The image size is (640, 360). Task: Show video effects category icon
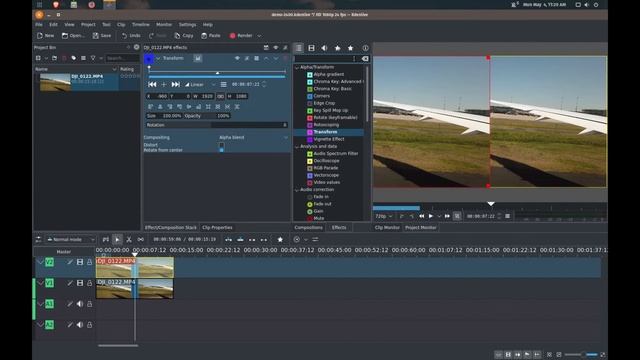tap(311, 48)
